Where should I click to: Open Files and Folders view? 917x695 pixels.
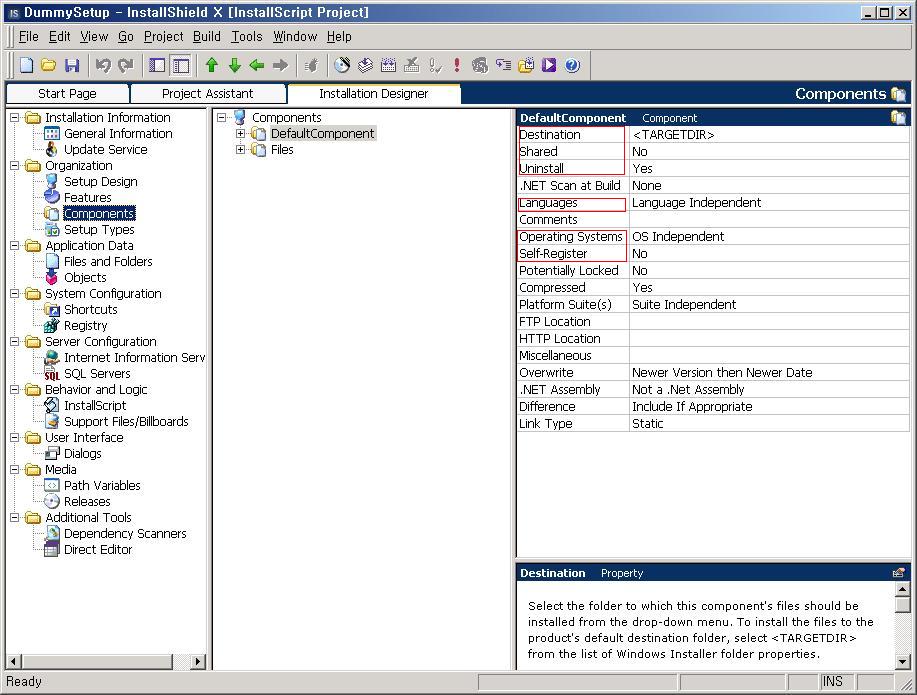tap(108, 262)
